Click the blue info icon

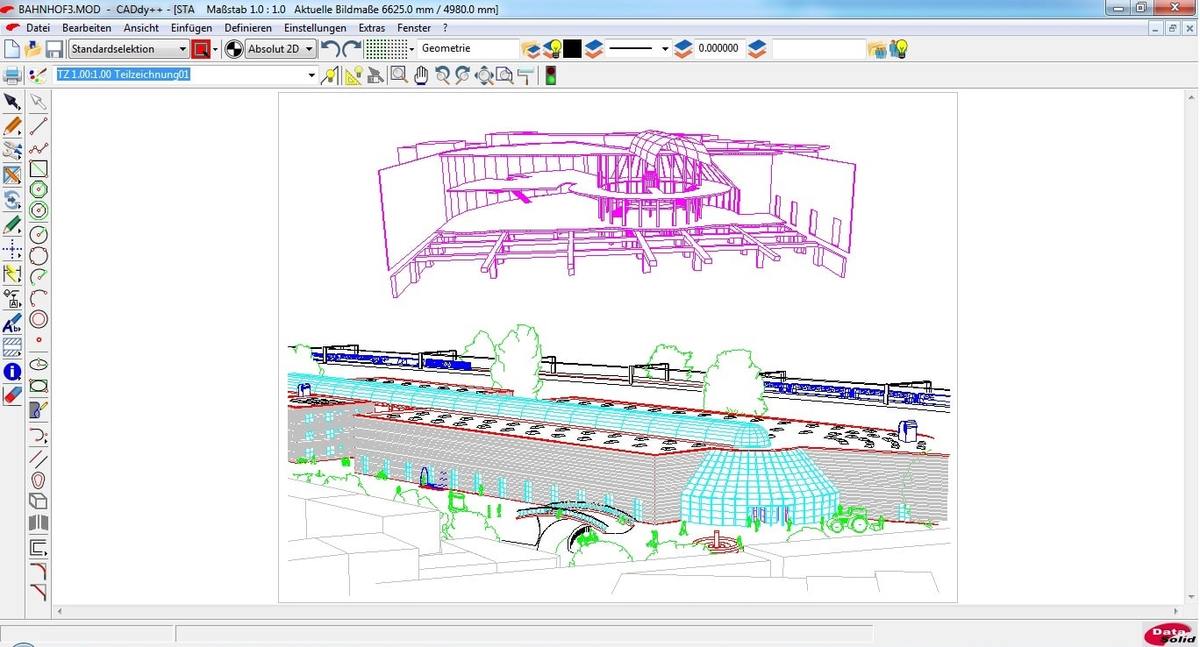coord(12,371)
